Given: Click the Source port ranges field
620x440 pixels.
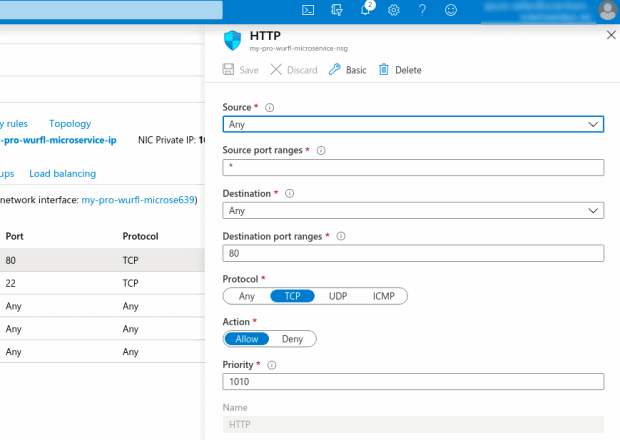Looking at the screenshot, I should (x=413, y=167).
